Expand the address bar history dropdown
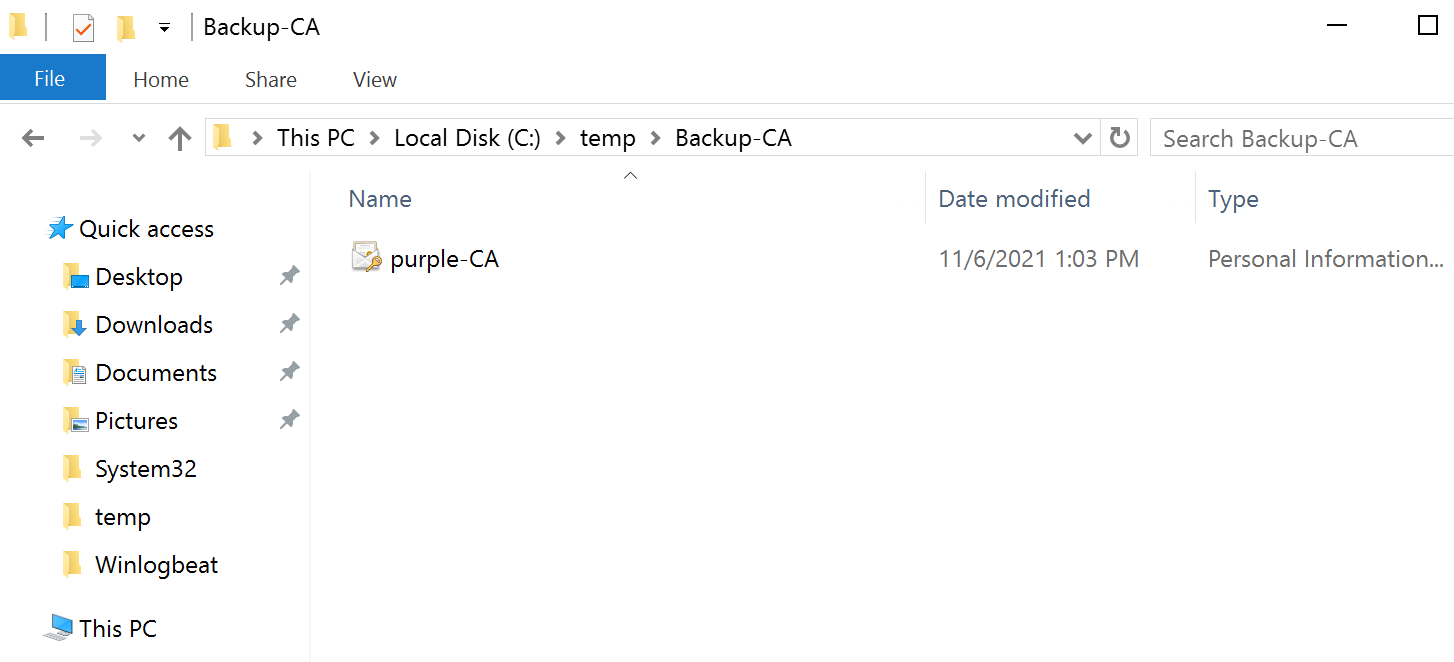 pos(1082,138)
